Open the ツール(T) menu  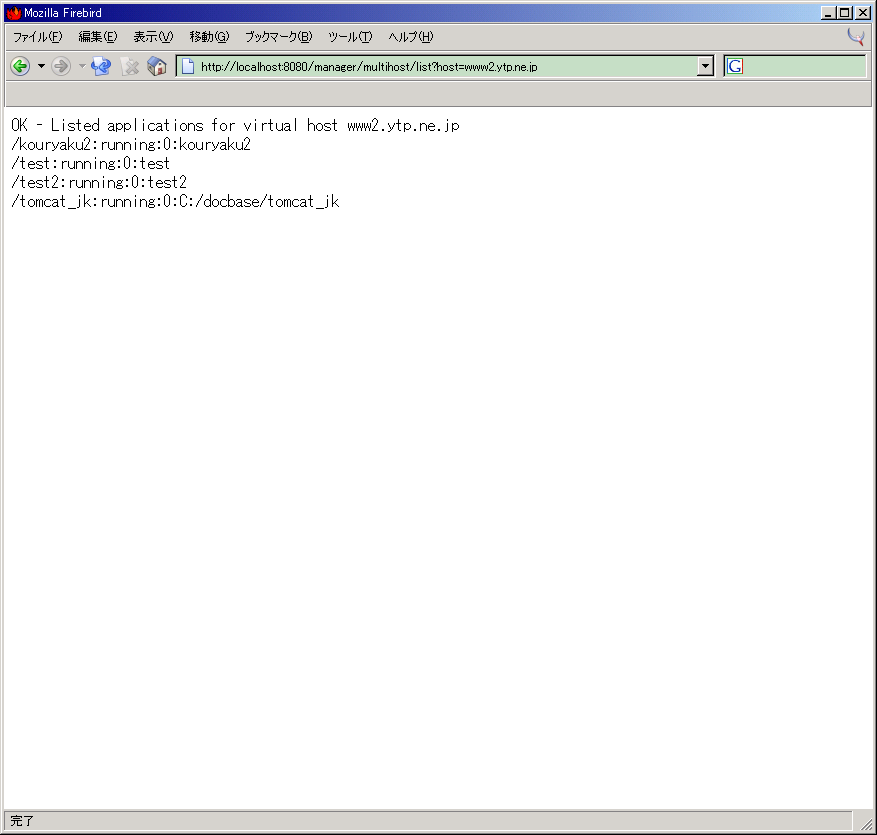pos(350,37)
